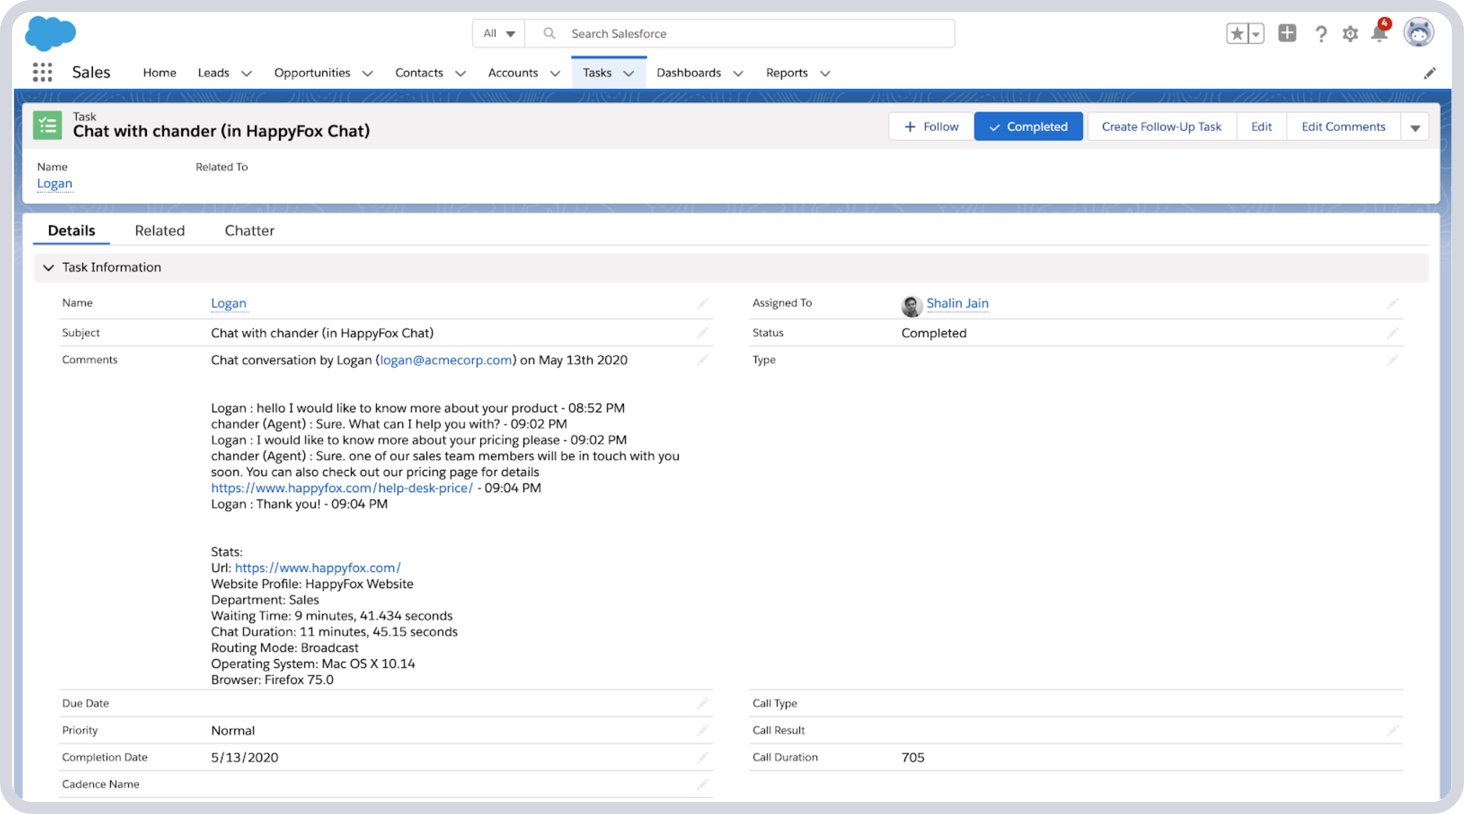Edit the Priority field pencil icon
The width and height of the screenshot is (1464, 814).
[703, 731]
